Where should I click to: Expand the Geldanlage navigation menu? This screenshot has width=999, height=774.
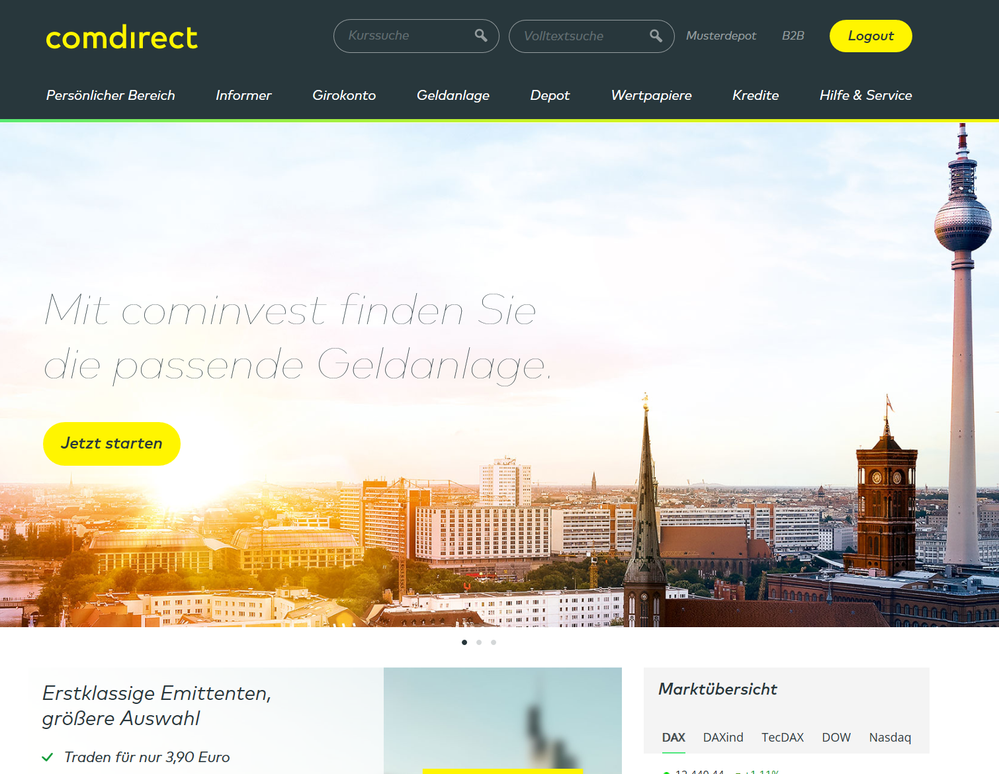[453, 95]
